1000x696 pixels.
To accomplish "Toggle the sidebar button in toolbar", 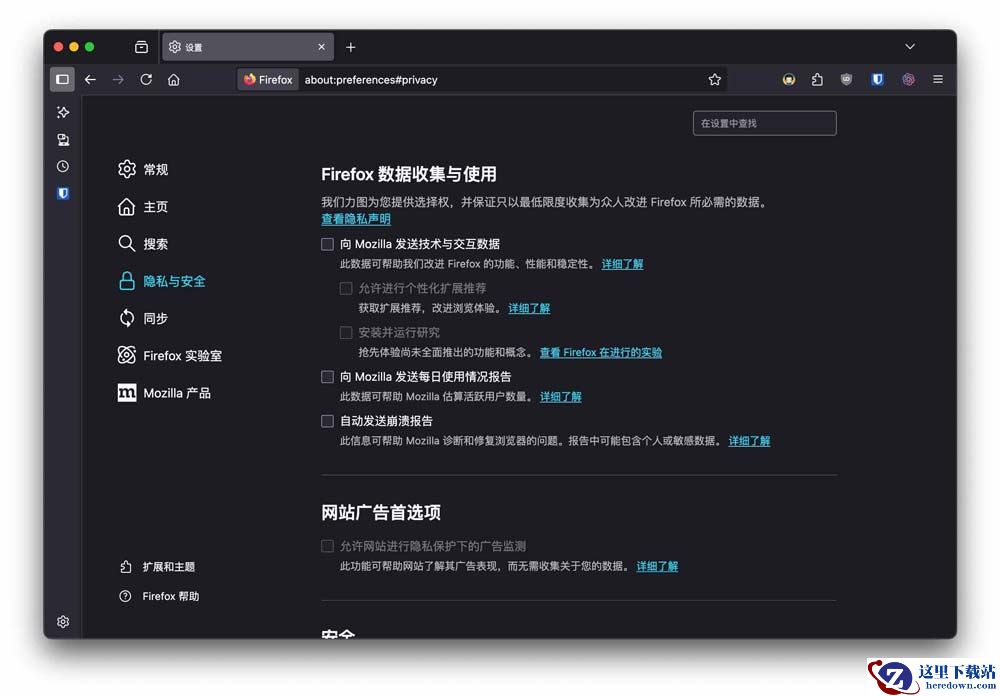I will (62, 80).
